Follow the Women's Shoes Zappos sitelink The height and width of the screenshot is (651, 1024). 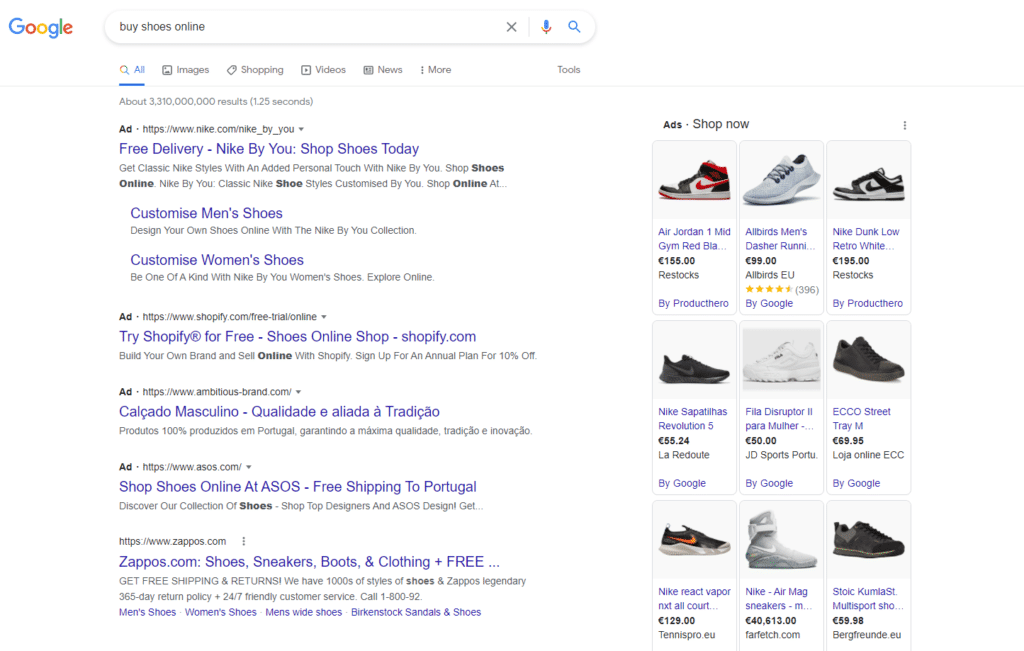pyautogui.click(x=221, y=612)
